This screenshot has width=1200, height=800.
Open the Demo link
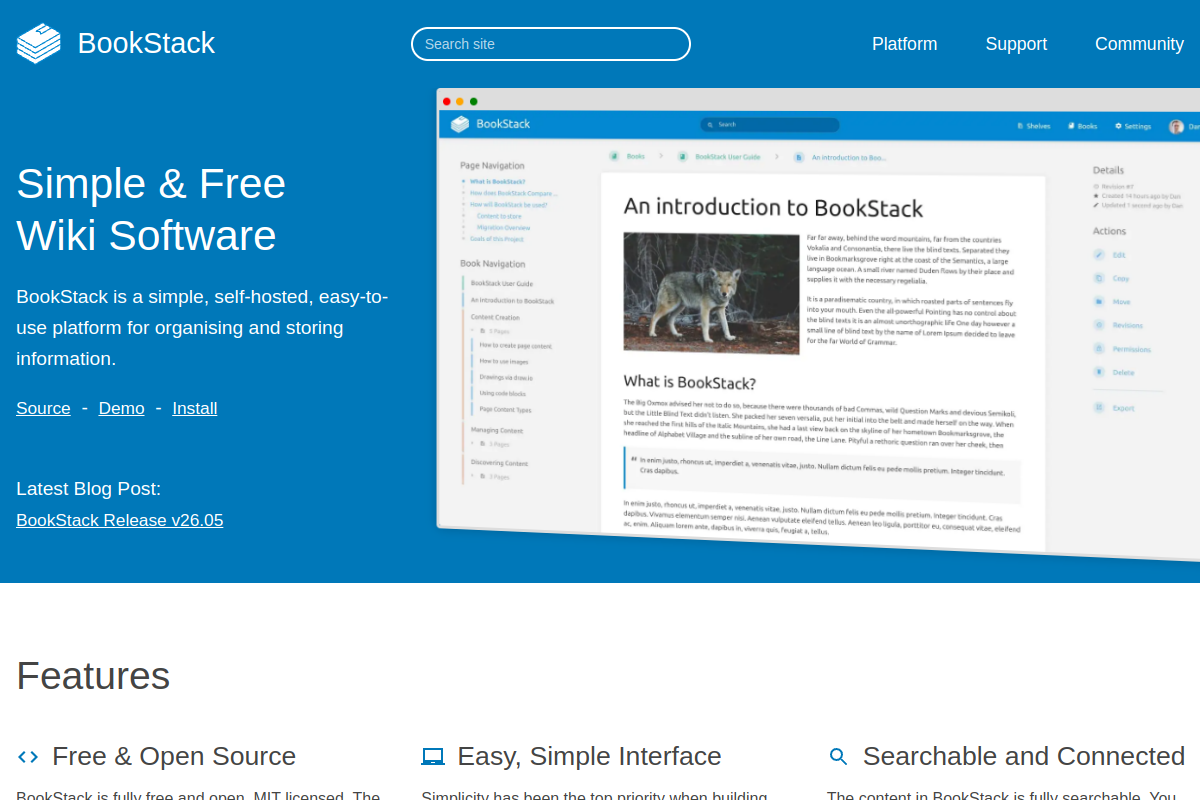click(x=121, y=408)
